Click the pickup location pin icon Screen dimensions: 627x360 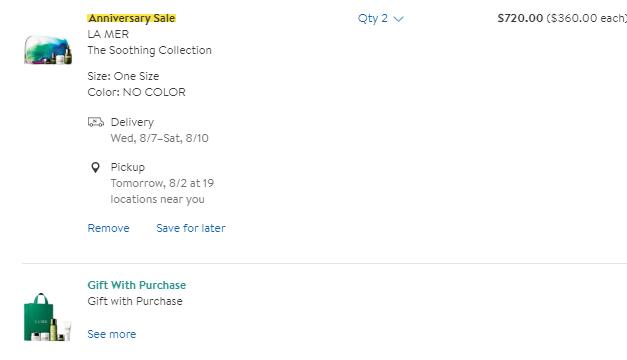(x=95, y=167)
